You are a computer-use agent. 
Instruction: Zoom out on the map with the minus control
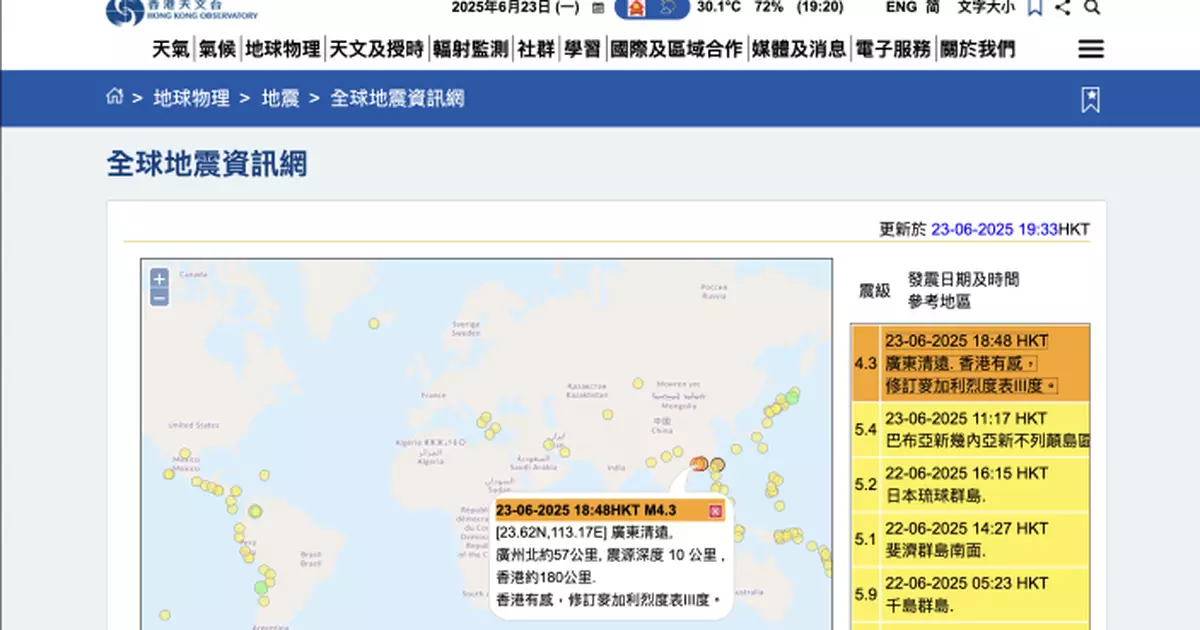point(160,297)
